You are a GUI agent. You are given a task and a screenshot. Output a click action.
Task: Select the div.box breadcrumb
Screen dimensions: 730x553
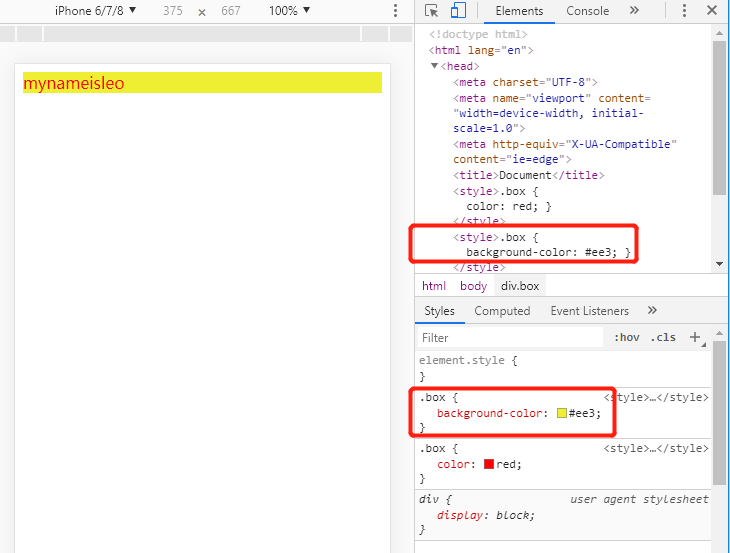[520, 286]
